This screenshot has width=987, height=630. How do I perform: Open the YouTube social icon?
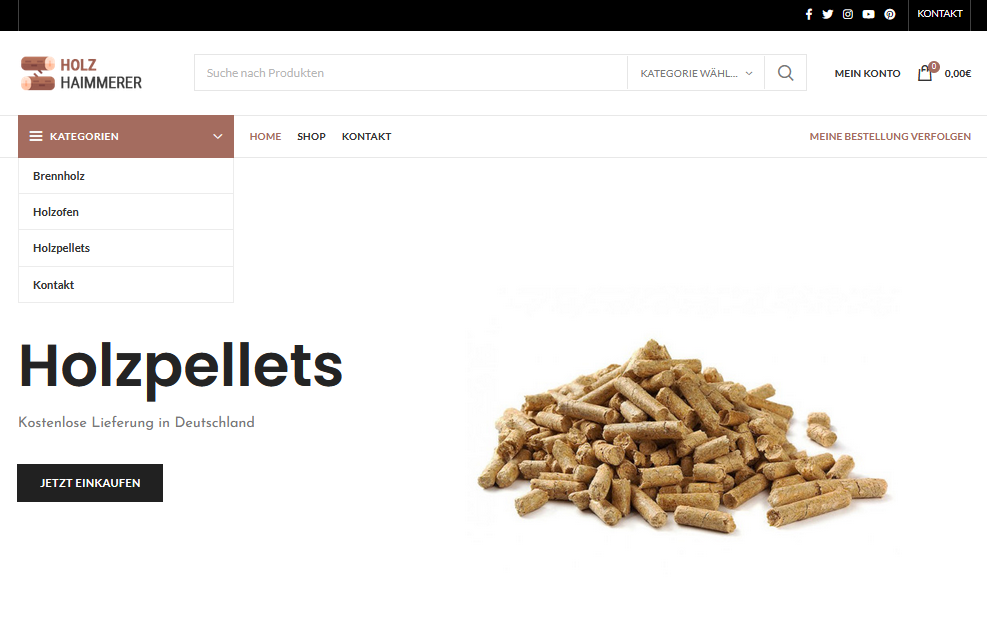869,14
